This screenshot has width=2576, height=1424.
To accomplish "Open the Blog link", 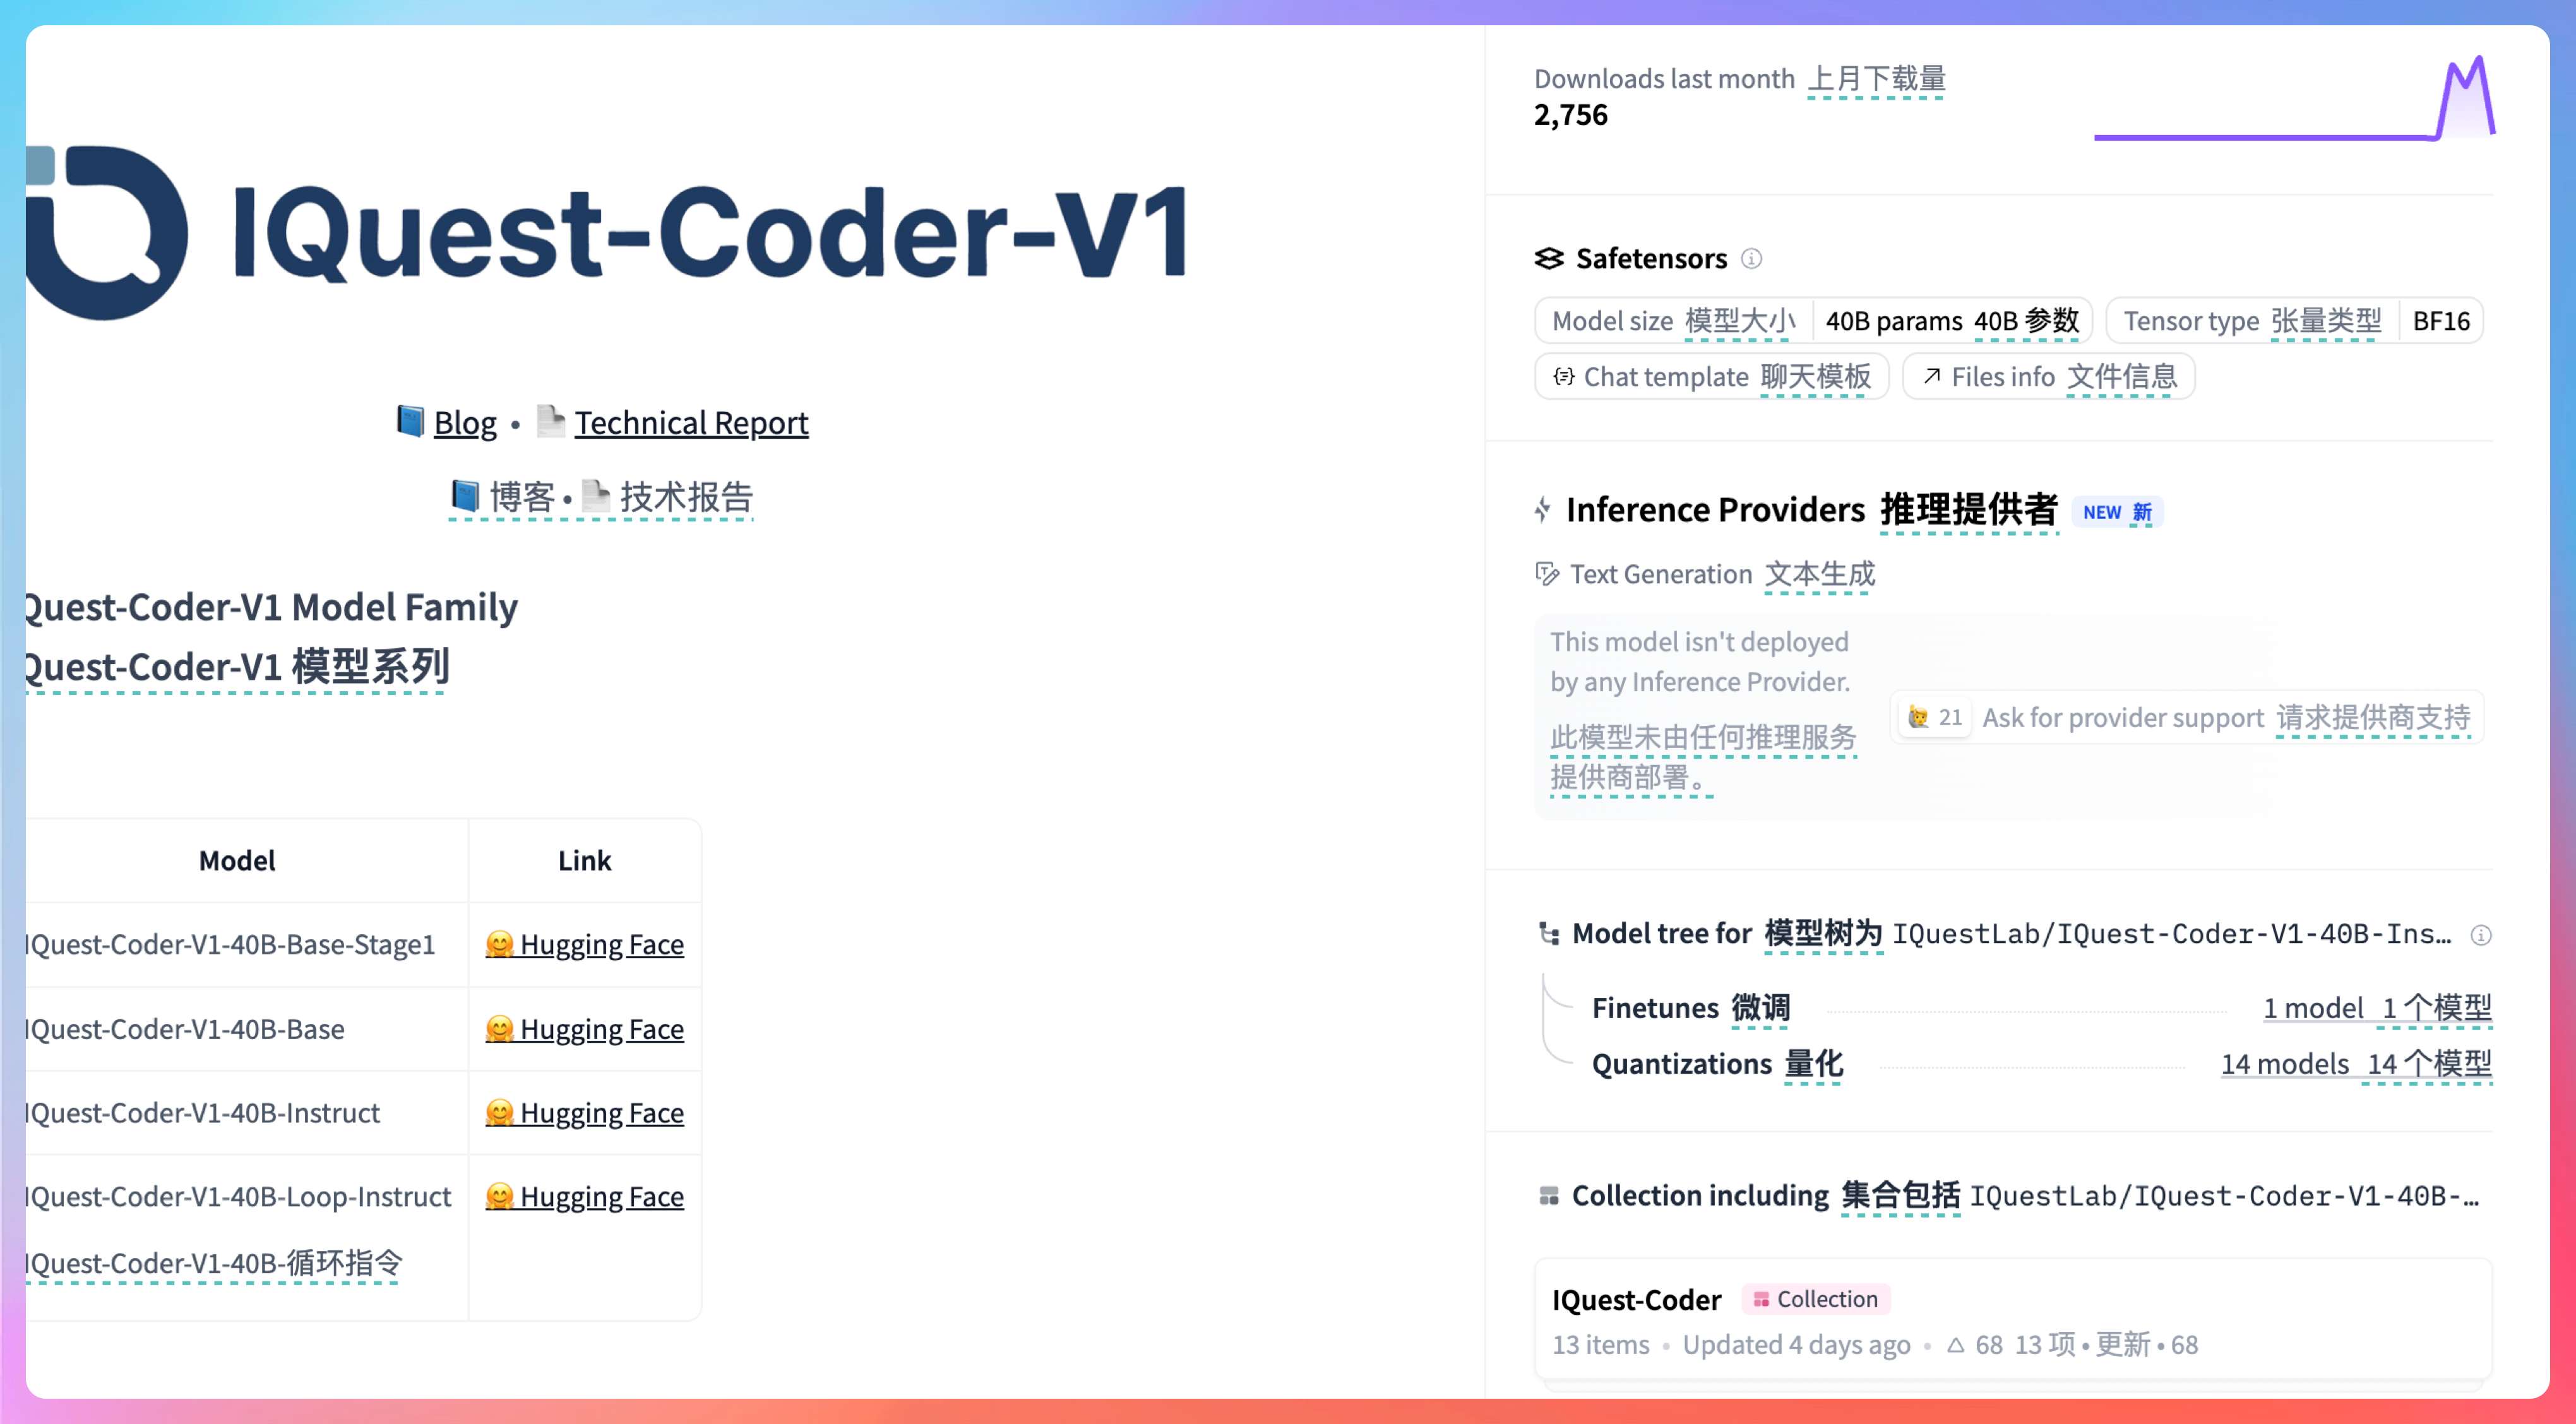I will tap(464, 423).
